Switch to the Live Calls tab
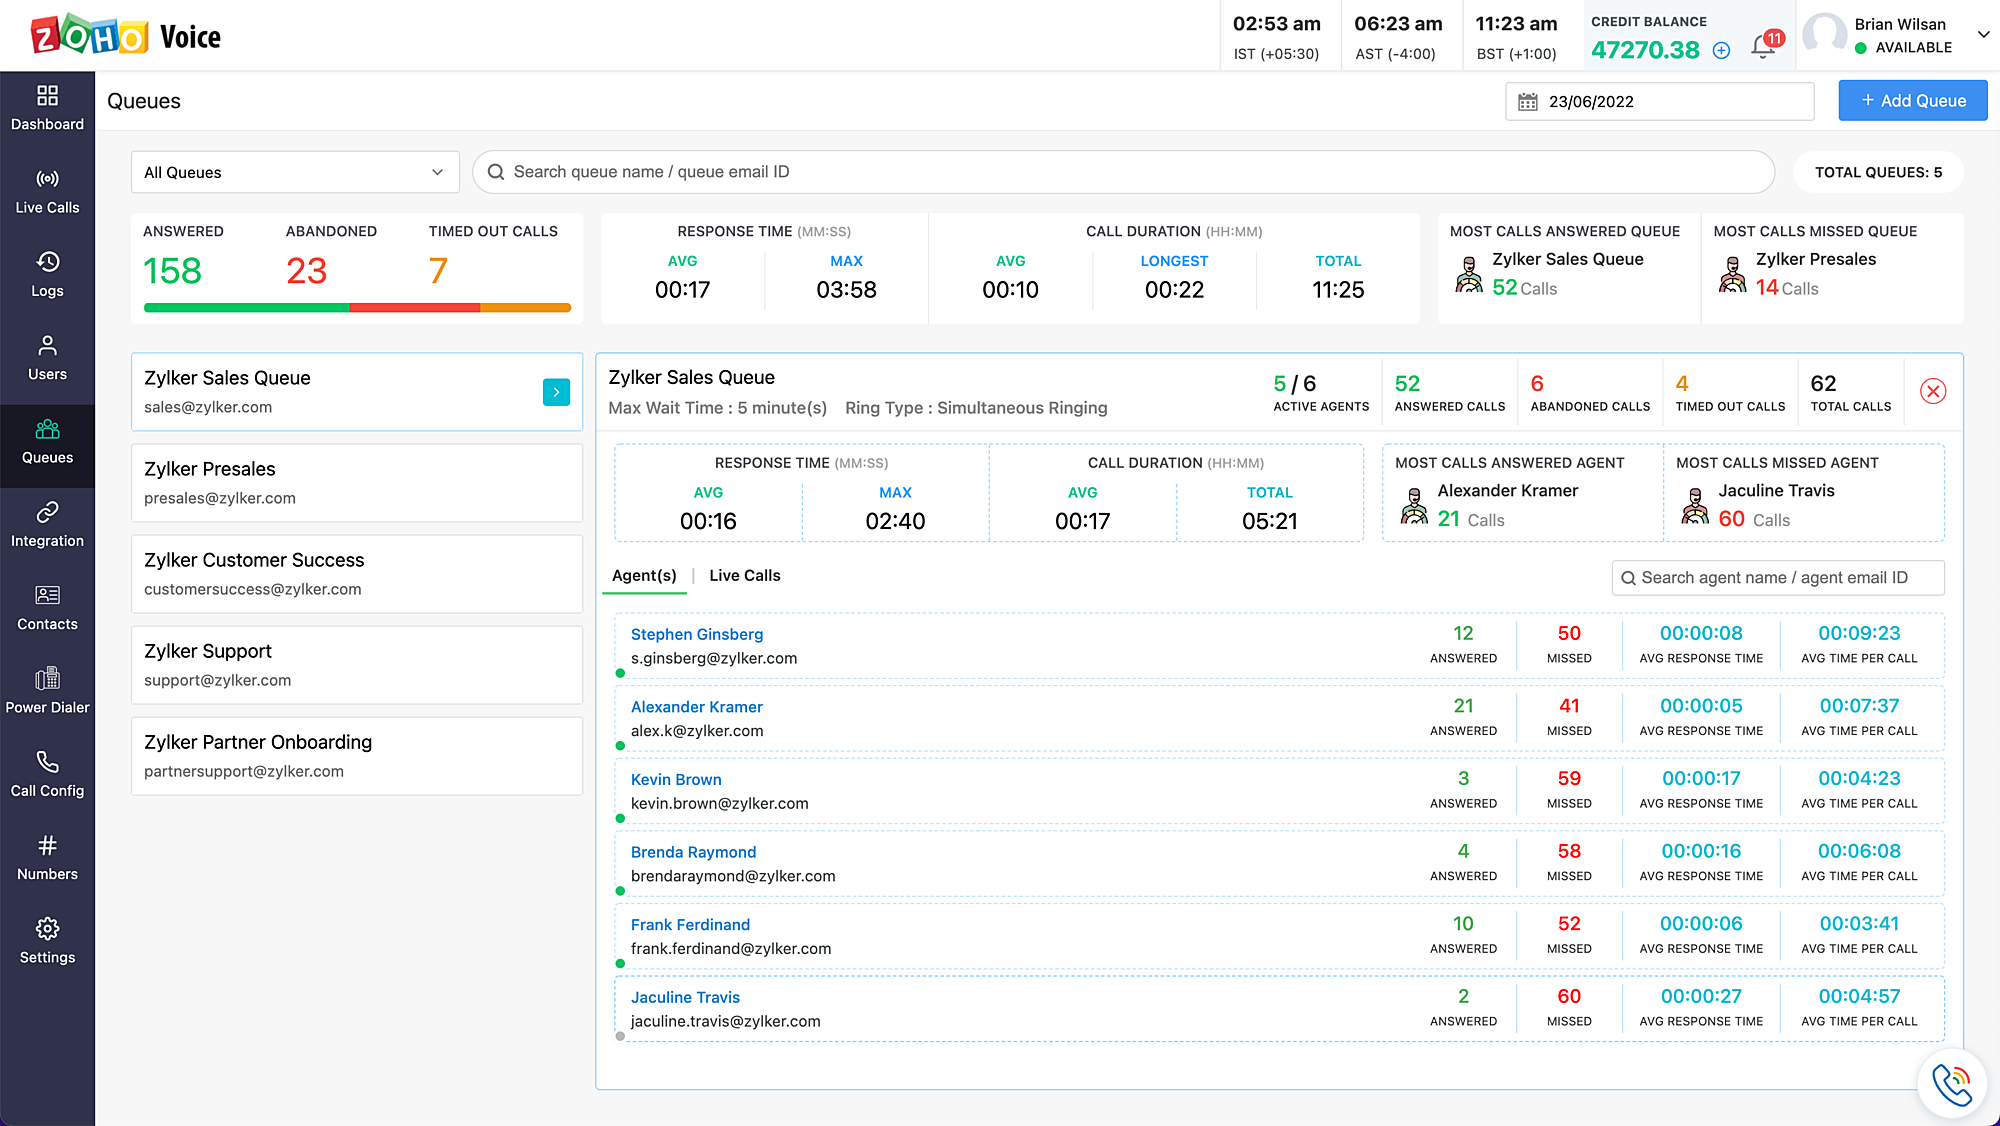 pos(744,575)
